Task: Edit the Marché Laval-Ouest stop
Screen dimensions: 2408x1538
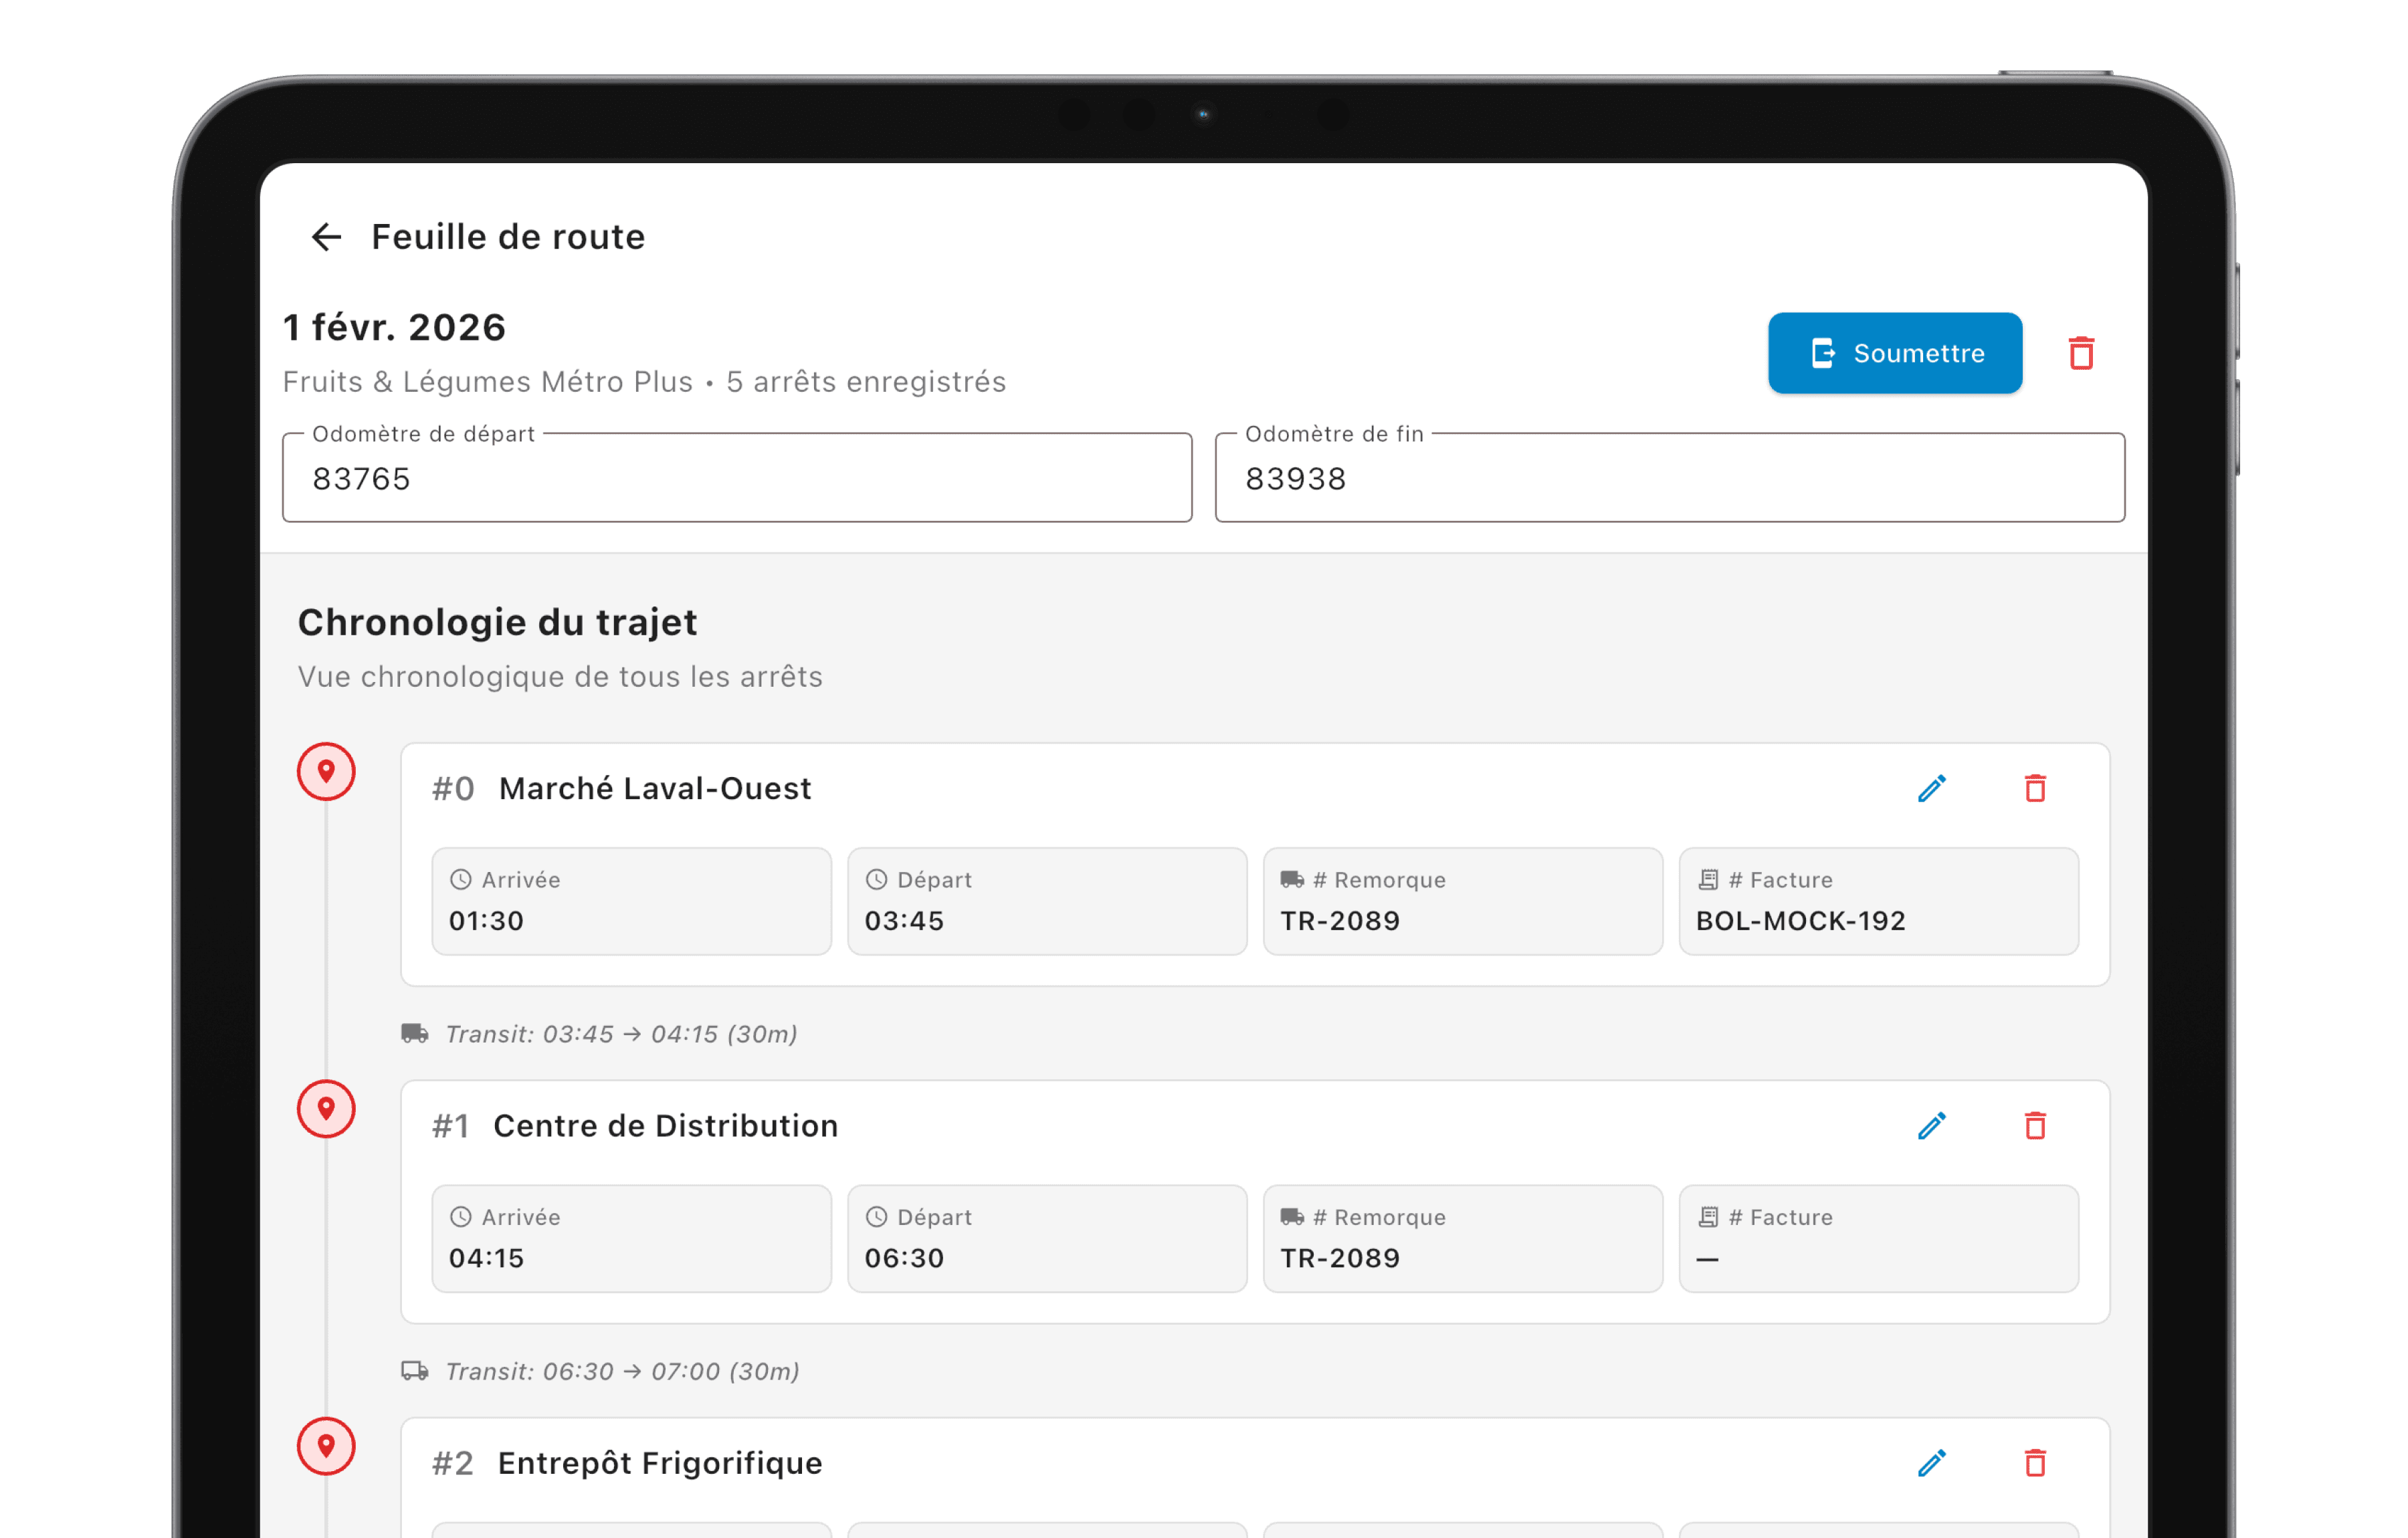Action: pyautogui.click(x=1931, y=789)
